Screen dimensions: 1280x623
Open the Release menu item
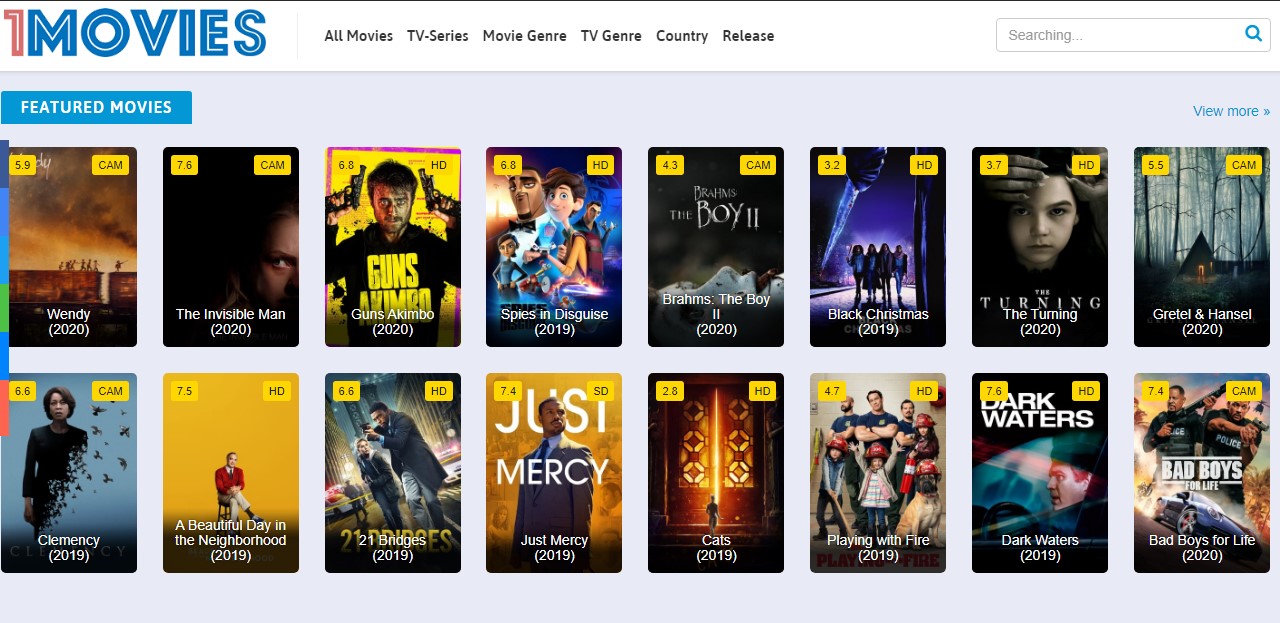(748, 36)
